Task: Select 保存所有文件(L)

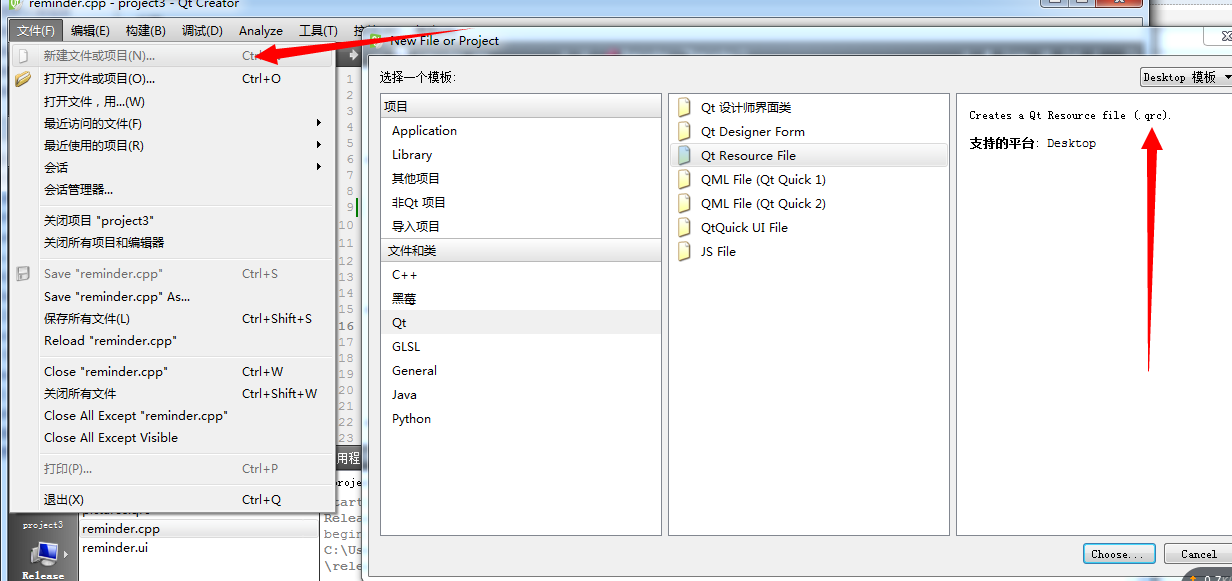Action: [x=172, y=318]
